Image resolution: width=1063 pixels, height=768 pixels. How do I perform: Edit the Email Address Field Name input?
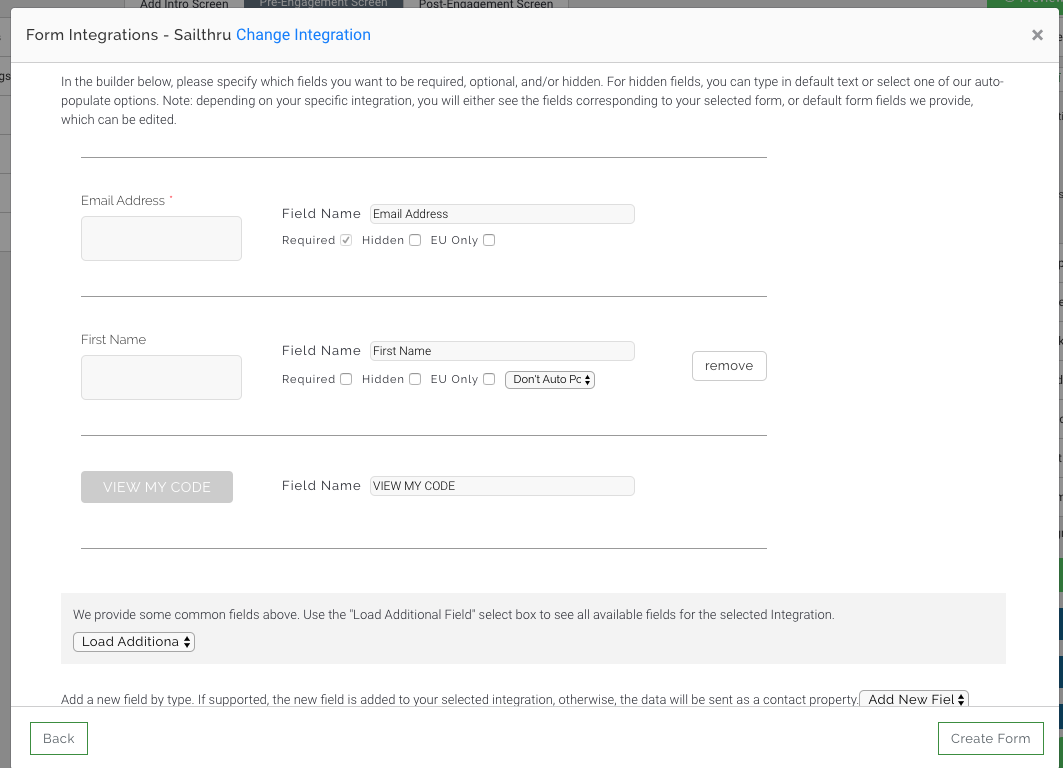click(502, 214)
